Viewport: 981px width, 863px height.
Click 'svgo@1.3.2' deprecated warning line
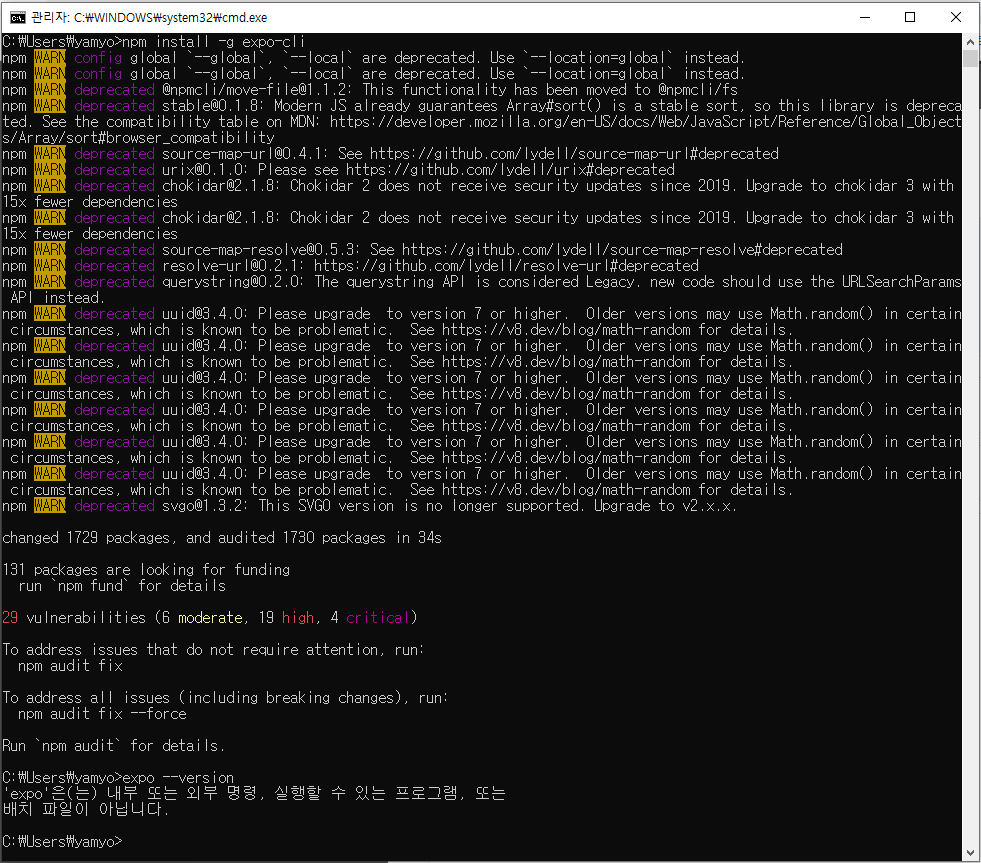pyautogui.click(x=369, y=506)
